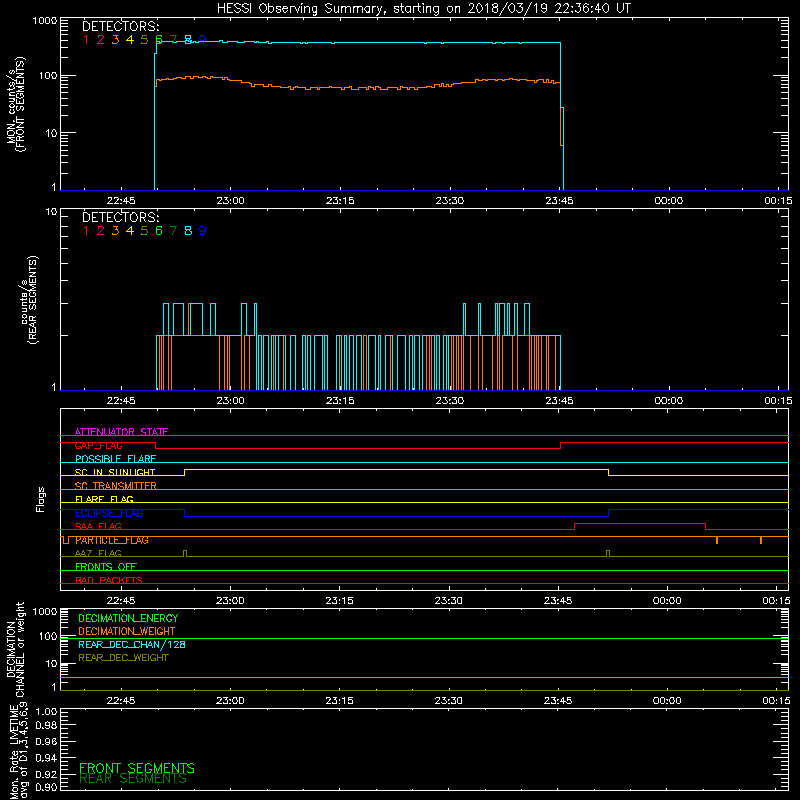This screenshot has width=800, height=800.
Task: Click the 1000 tick on front segments axis
Action: pyautogui.click(x=45, y=21)
